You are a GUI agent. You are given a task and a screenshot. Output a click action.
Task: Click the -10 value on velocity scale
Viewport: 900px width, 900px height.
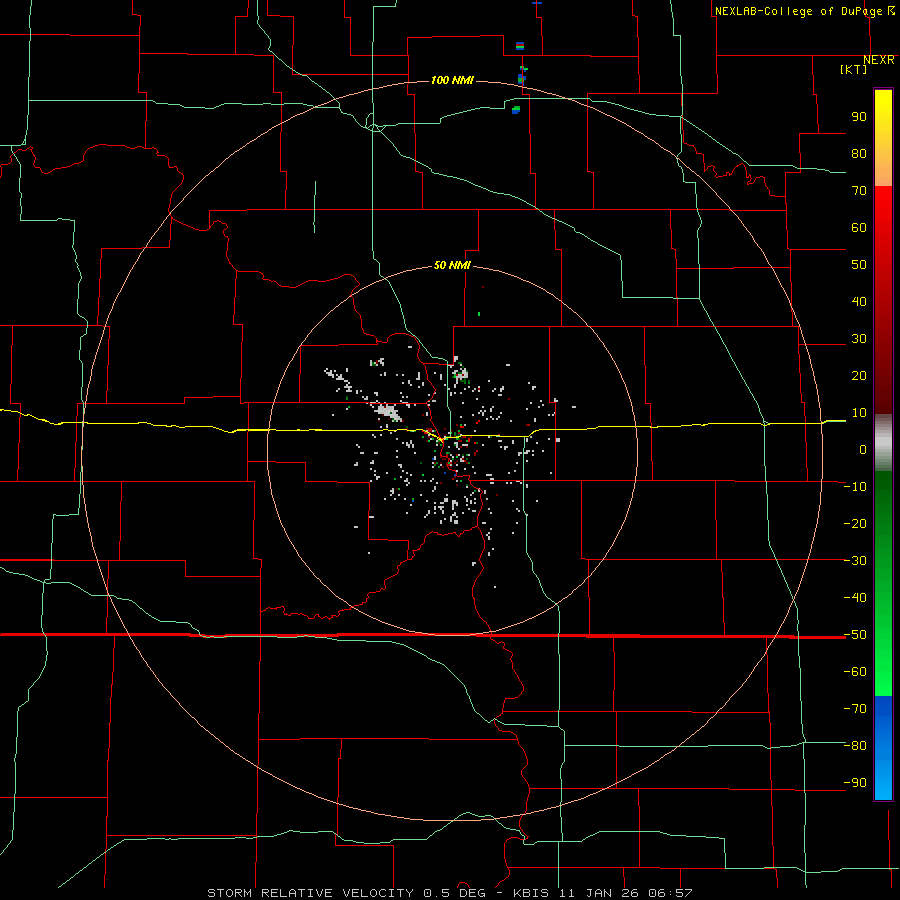point(855,487)
